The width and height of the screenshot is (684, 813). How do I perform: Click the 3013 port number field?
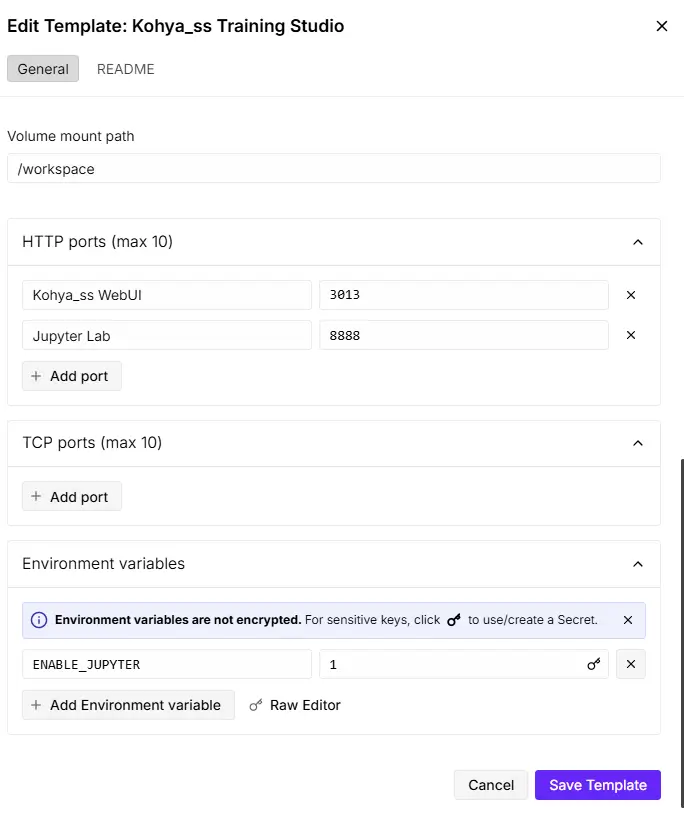coord(463,295)
